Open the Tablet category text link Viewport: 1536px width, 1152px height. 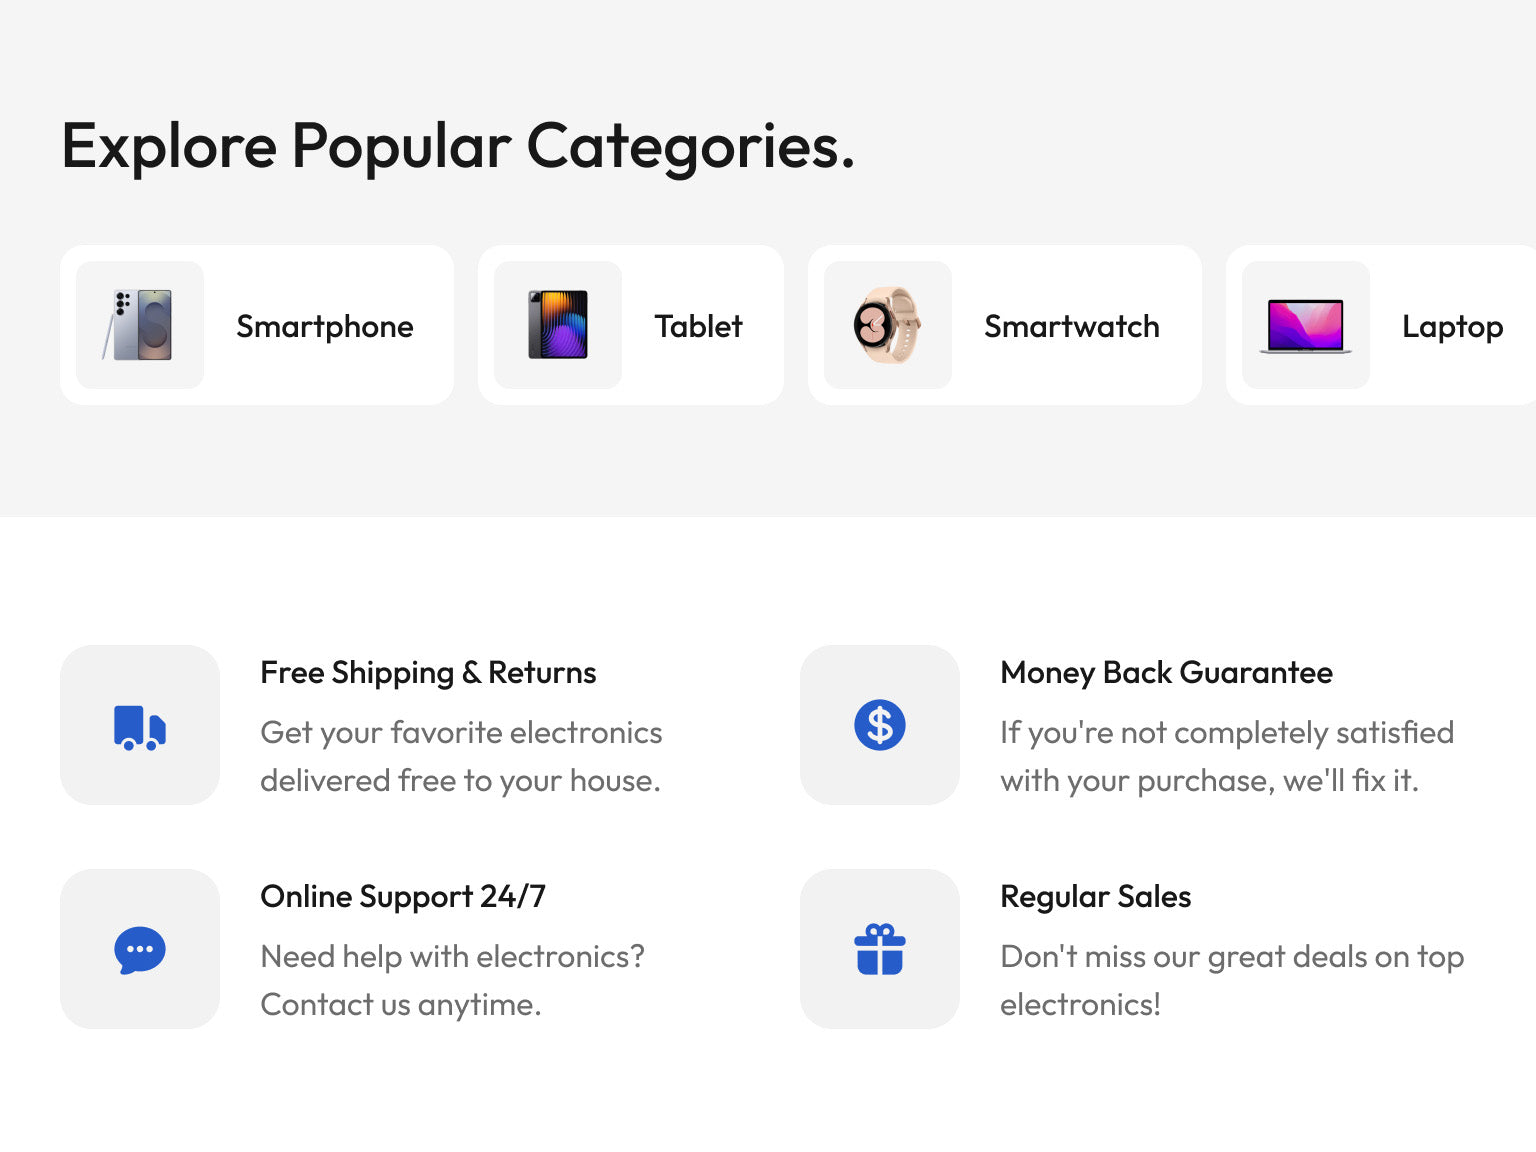click(x=698, y=326)
